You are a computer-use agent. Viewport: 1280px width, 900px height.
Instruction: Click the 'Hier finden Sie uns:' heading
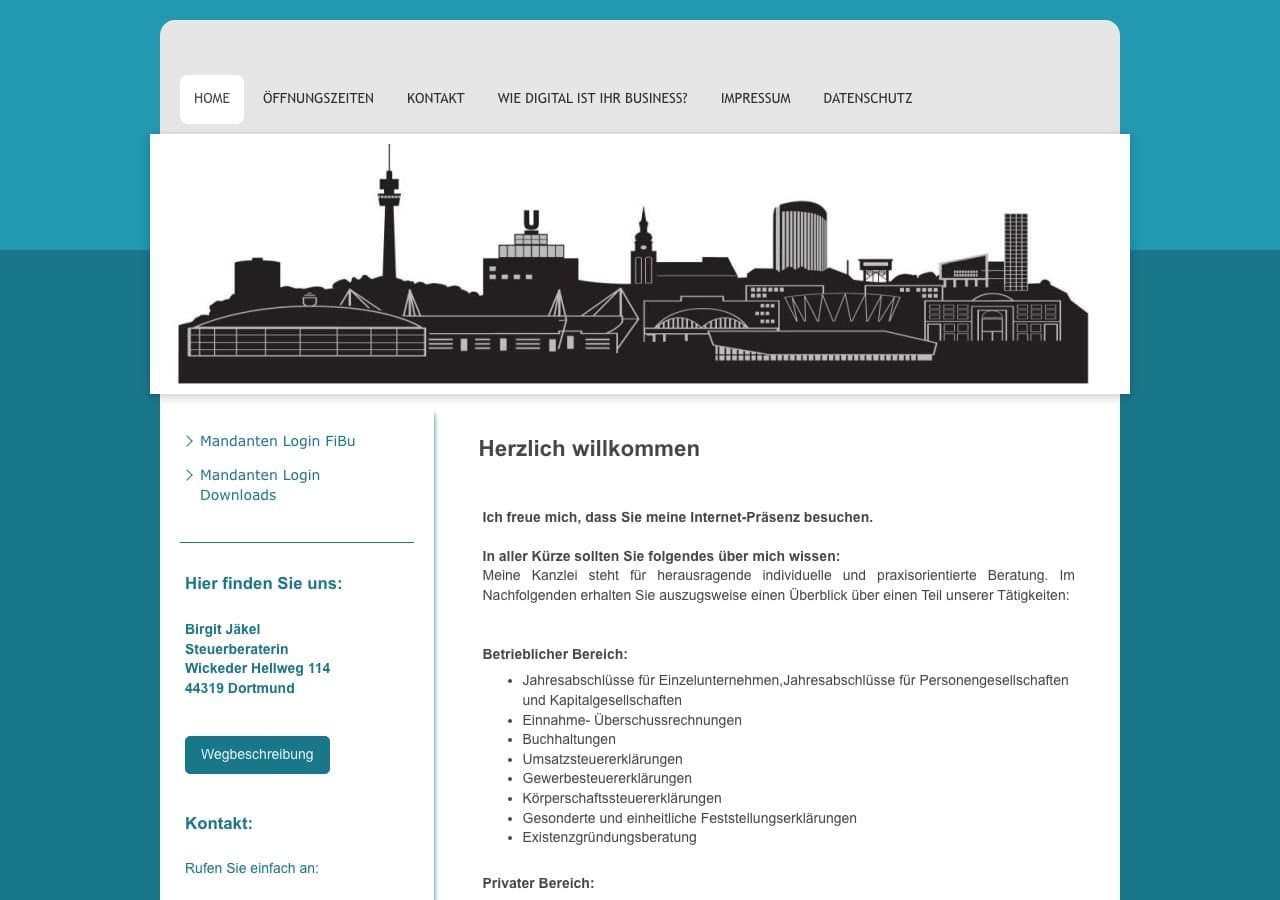[263, 583]
